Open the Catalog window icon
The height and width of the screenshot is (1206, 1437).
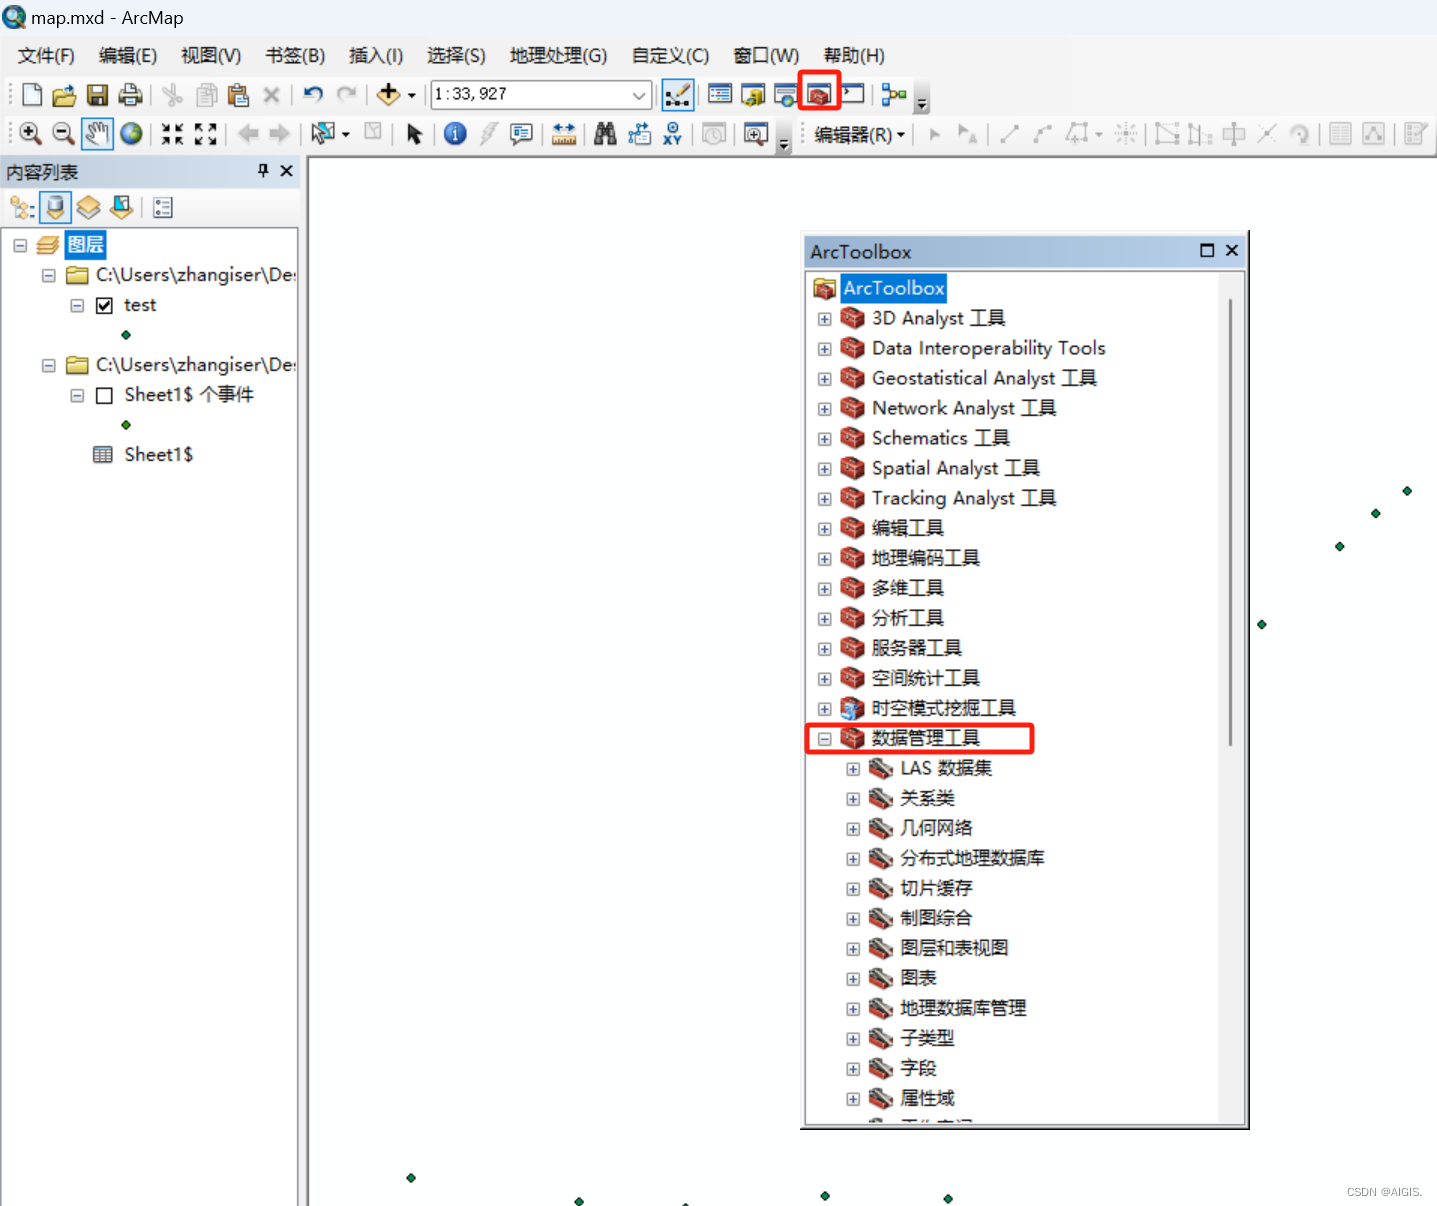(x=753, y=95)
